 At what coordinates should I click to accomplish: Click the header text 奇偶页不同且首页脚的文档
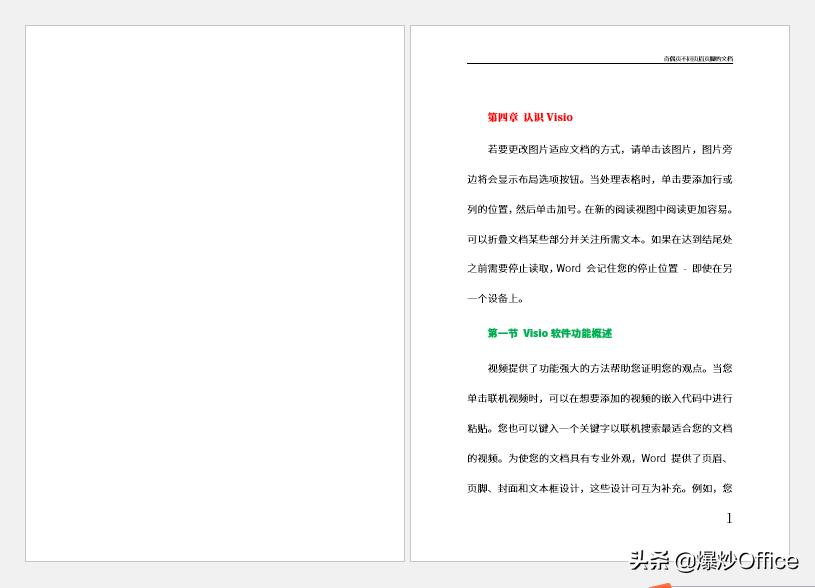pyautogui.click(x=698, y=58)
